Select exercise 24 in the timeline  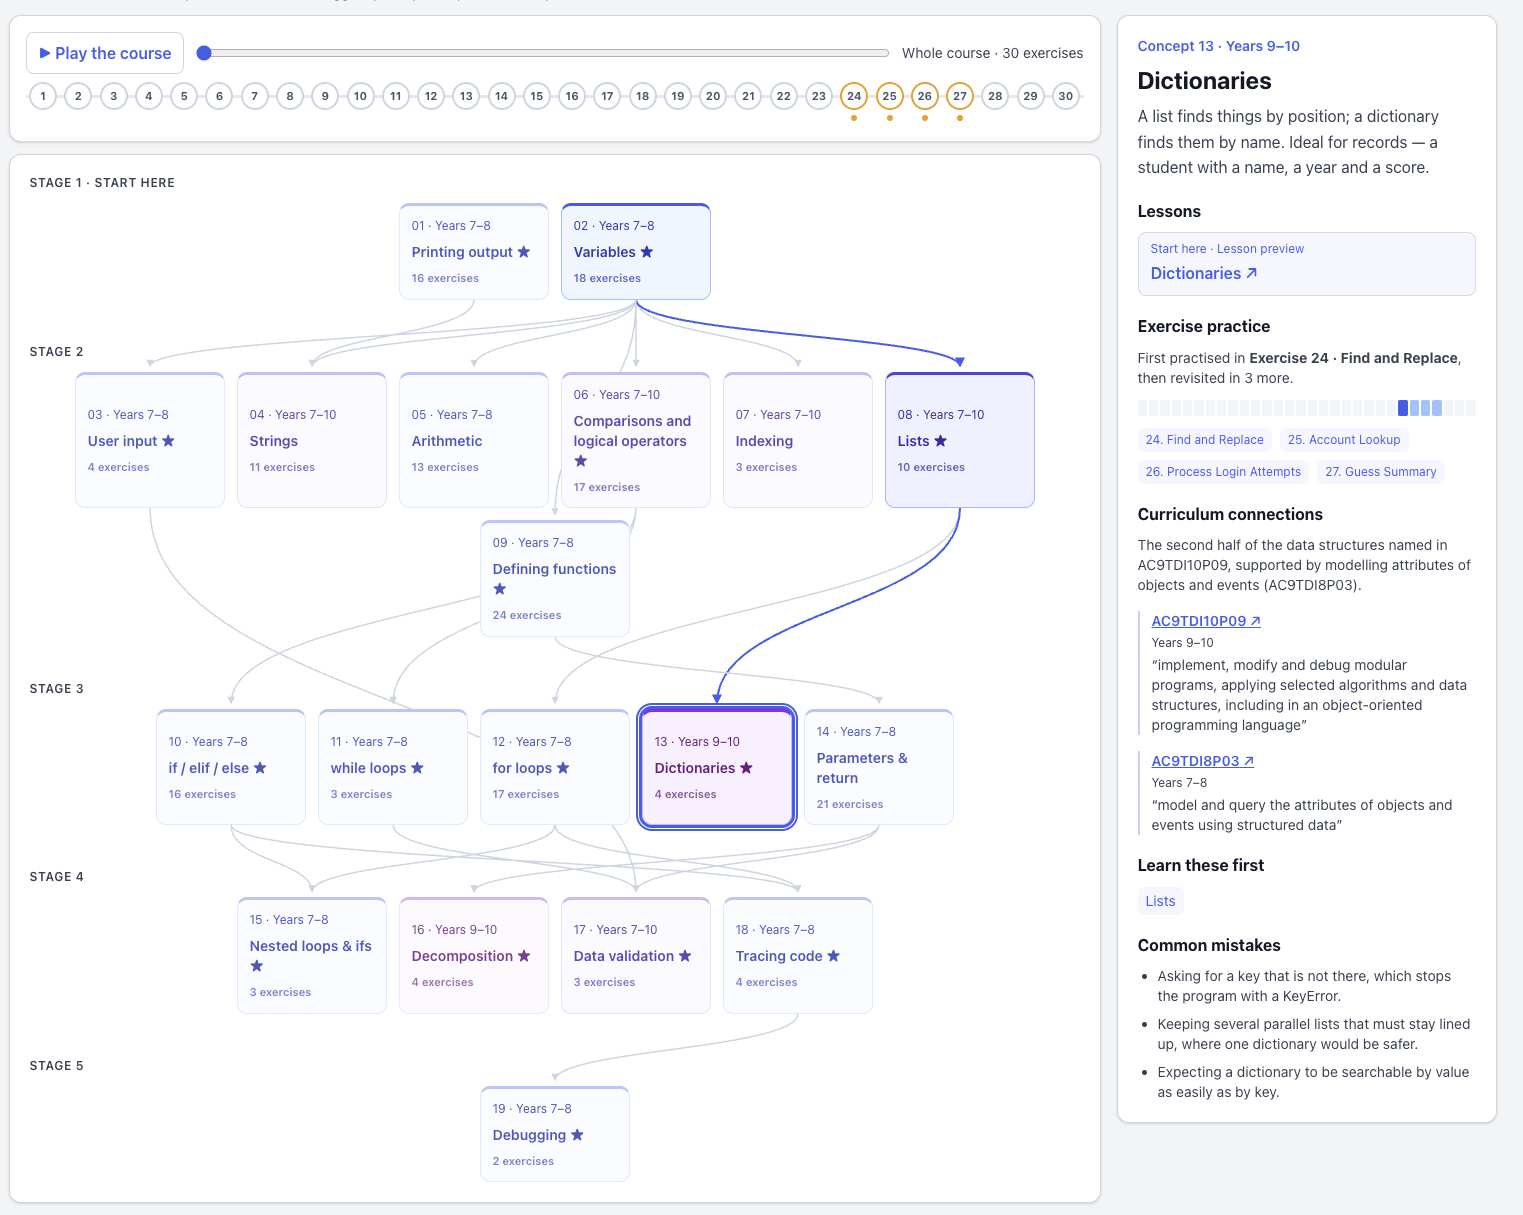click(x=854, y=96)
